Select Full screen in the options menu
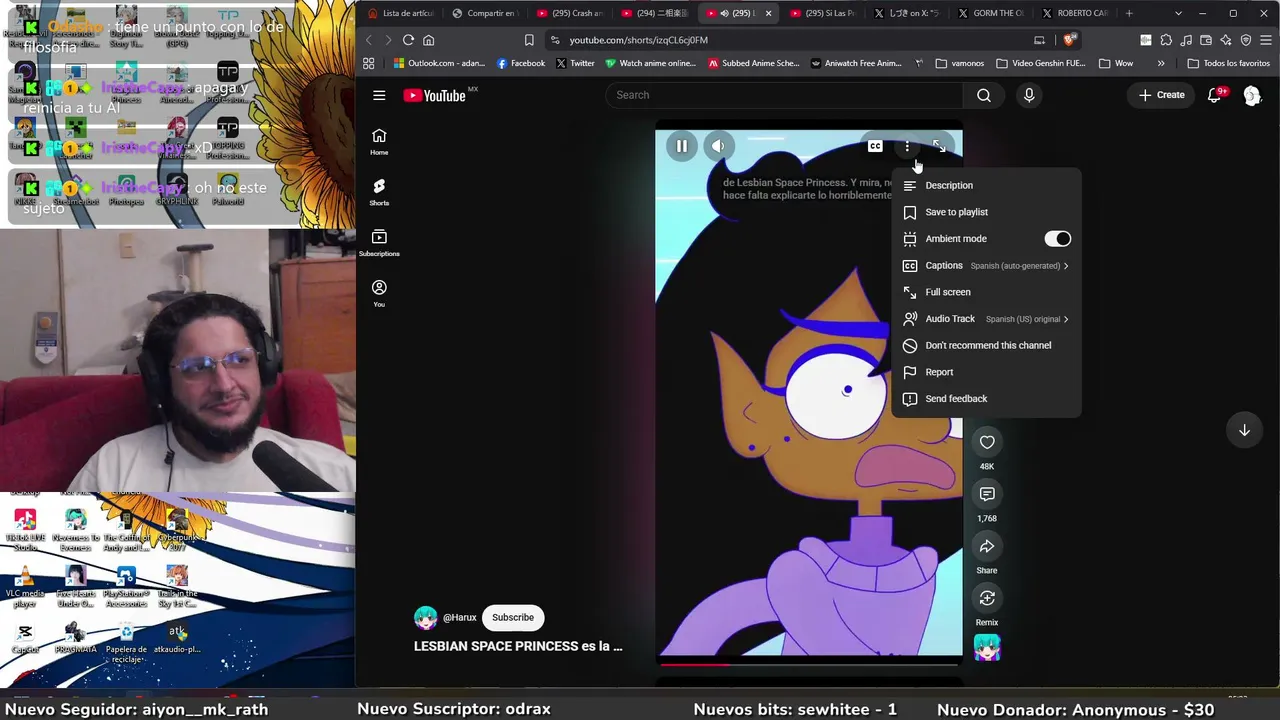The width and height of the screenshot is (1280, 720). click(x=986, y=292)
